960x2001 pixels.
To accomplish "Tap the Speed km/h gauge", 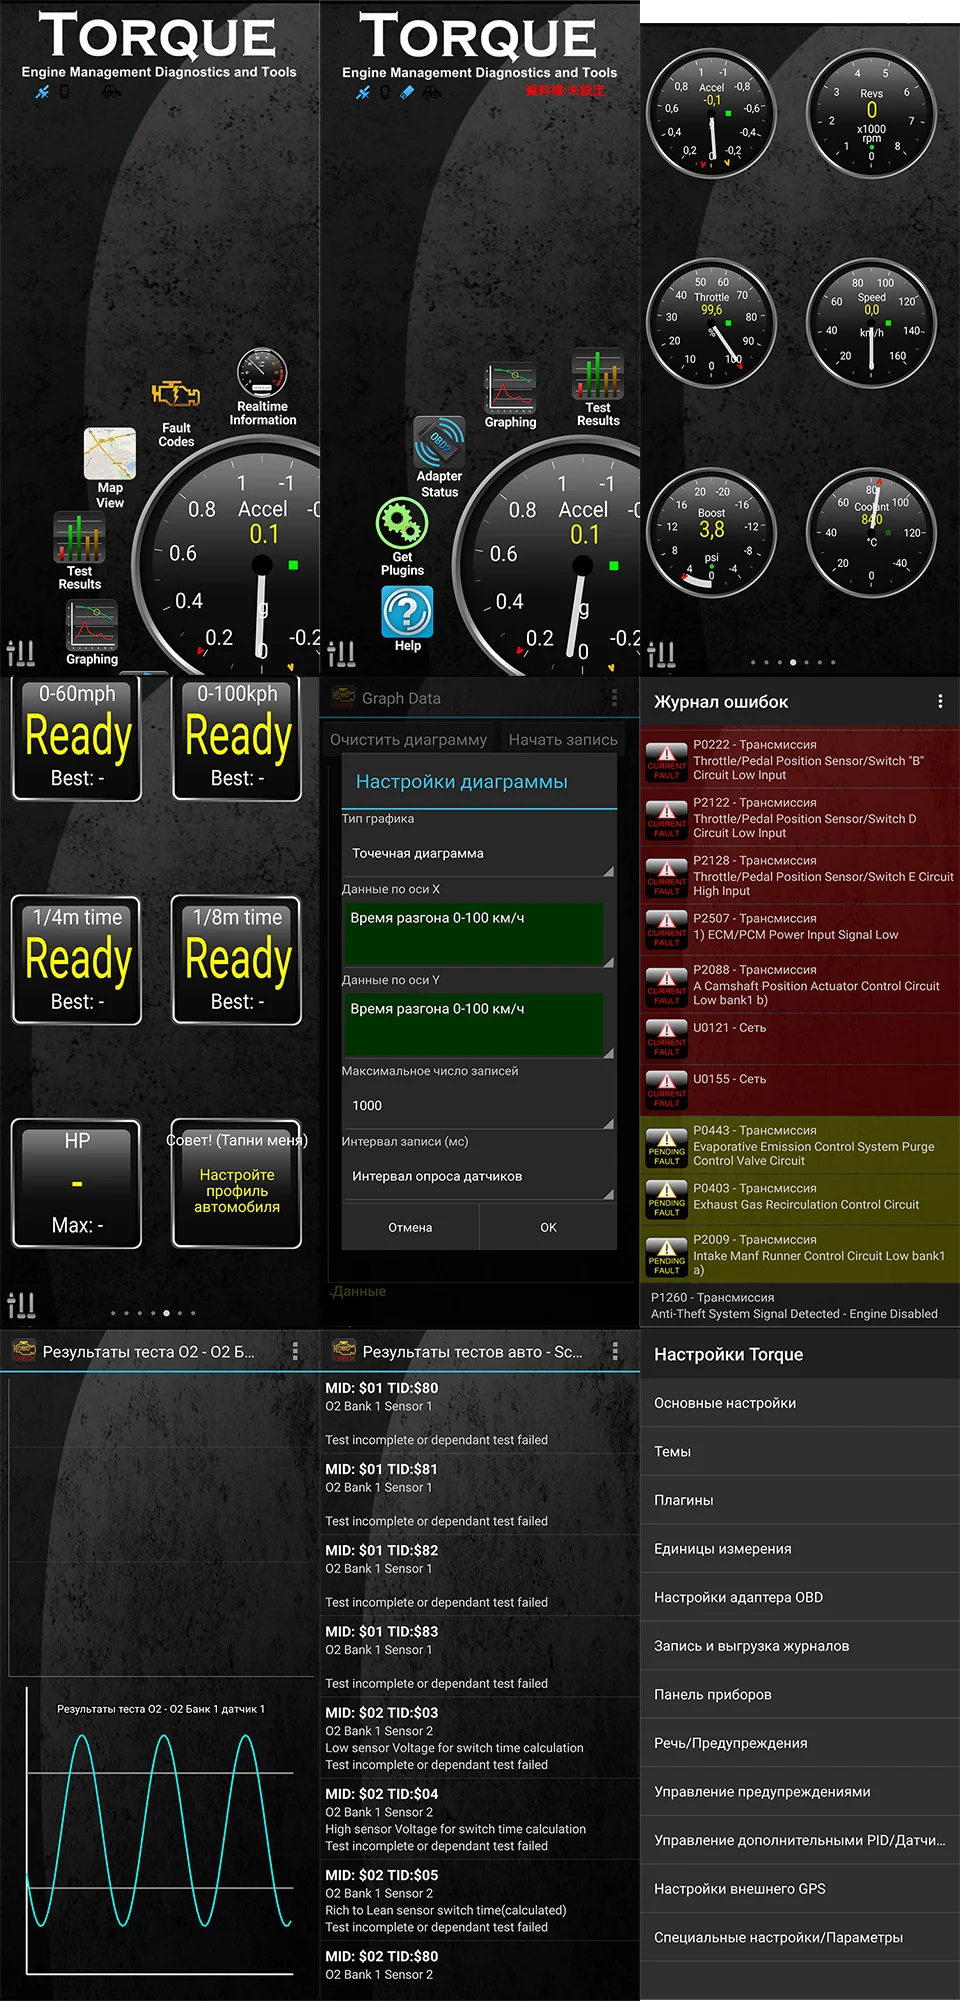I will click(871, 323).
